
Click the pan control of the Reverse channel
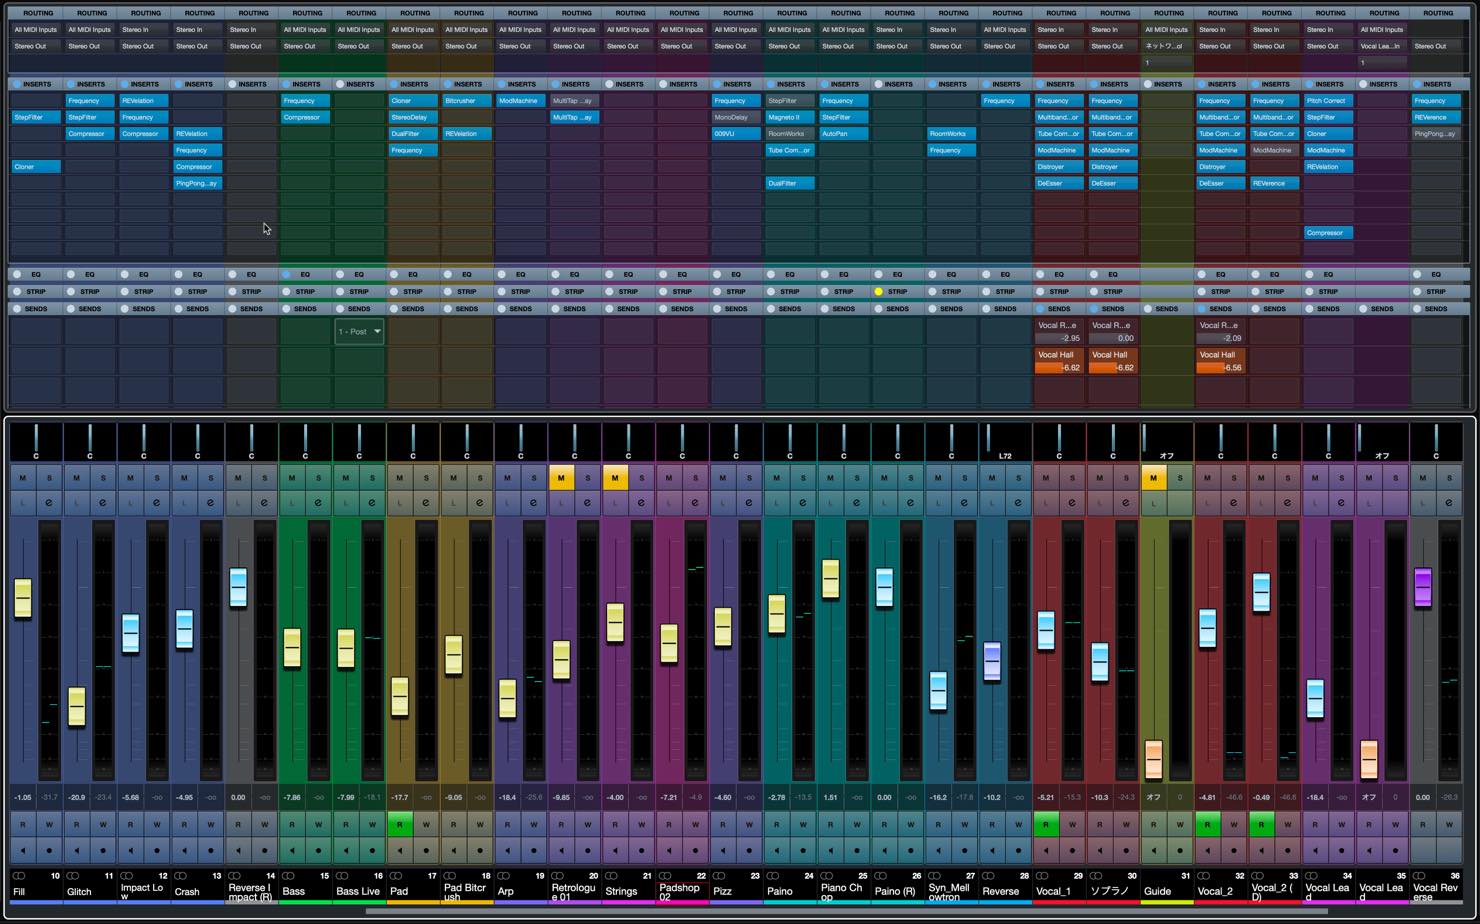pyautogui.click(x=1005, y=441)
